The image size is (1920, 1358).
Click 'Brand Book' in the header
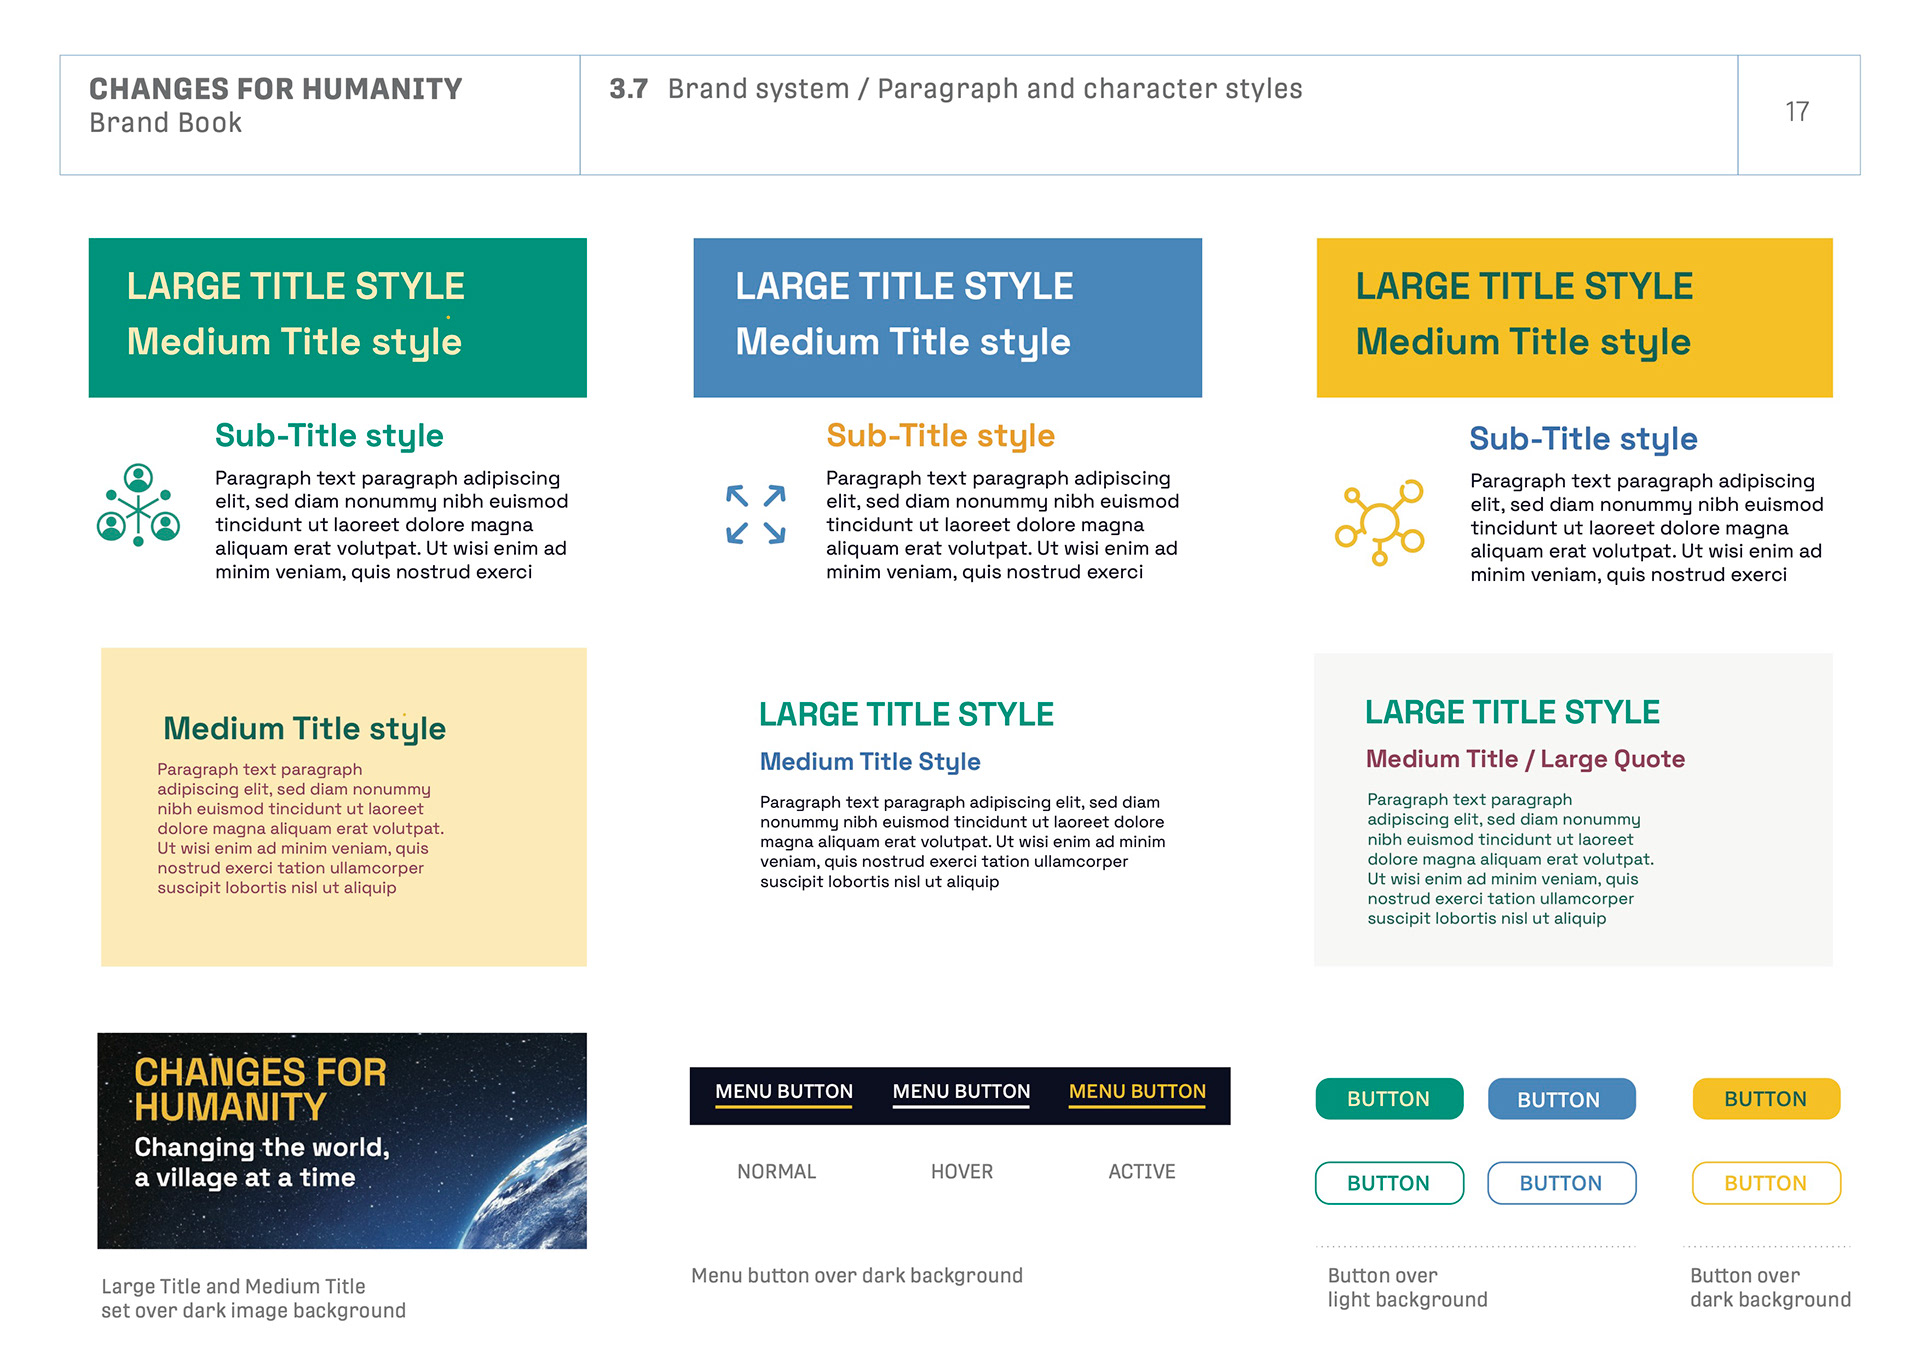[x=166, y=123]
